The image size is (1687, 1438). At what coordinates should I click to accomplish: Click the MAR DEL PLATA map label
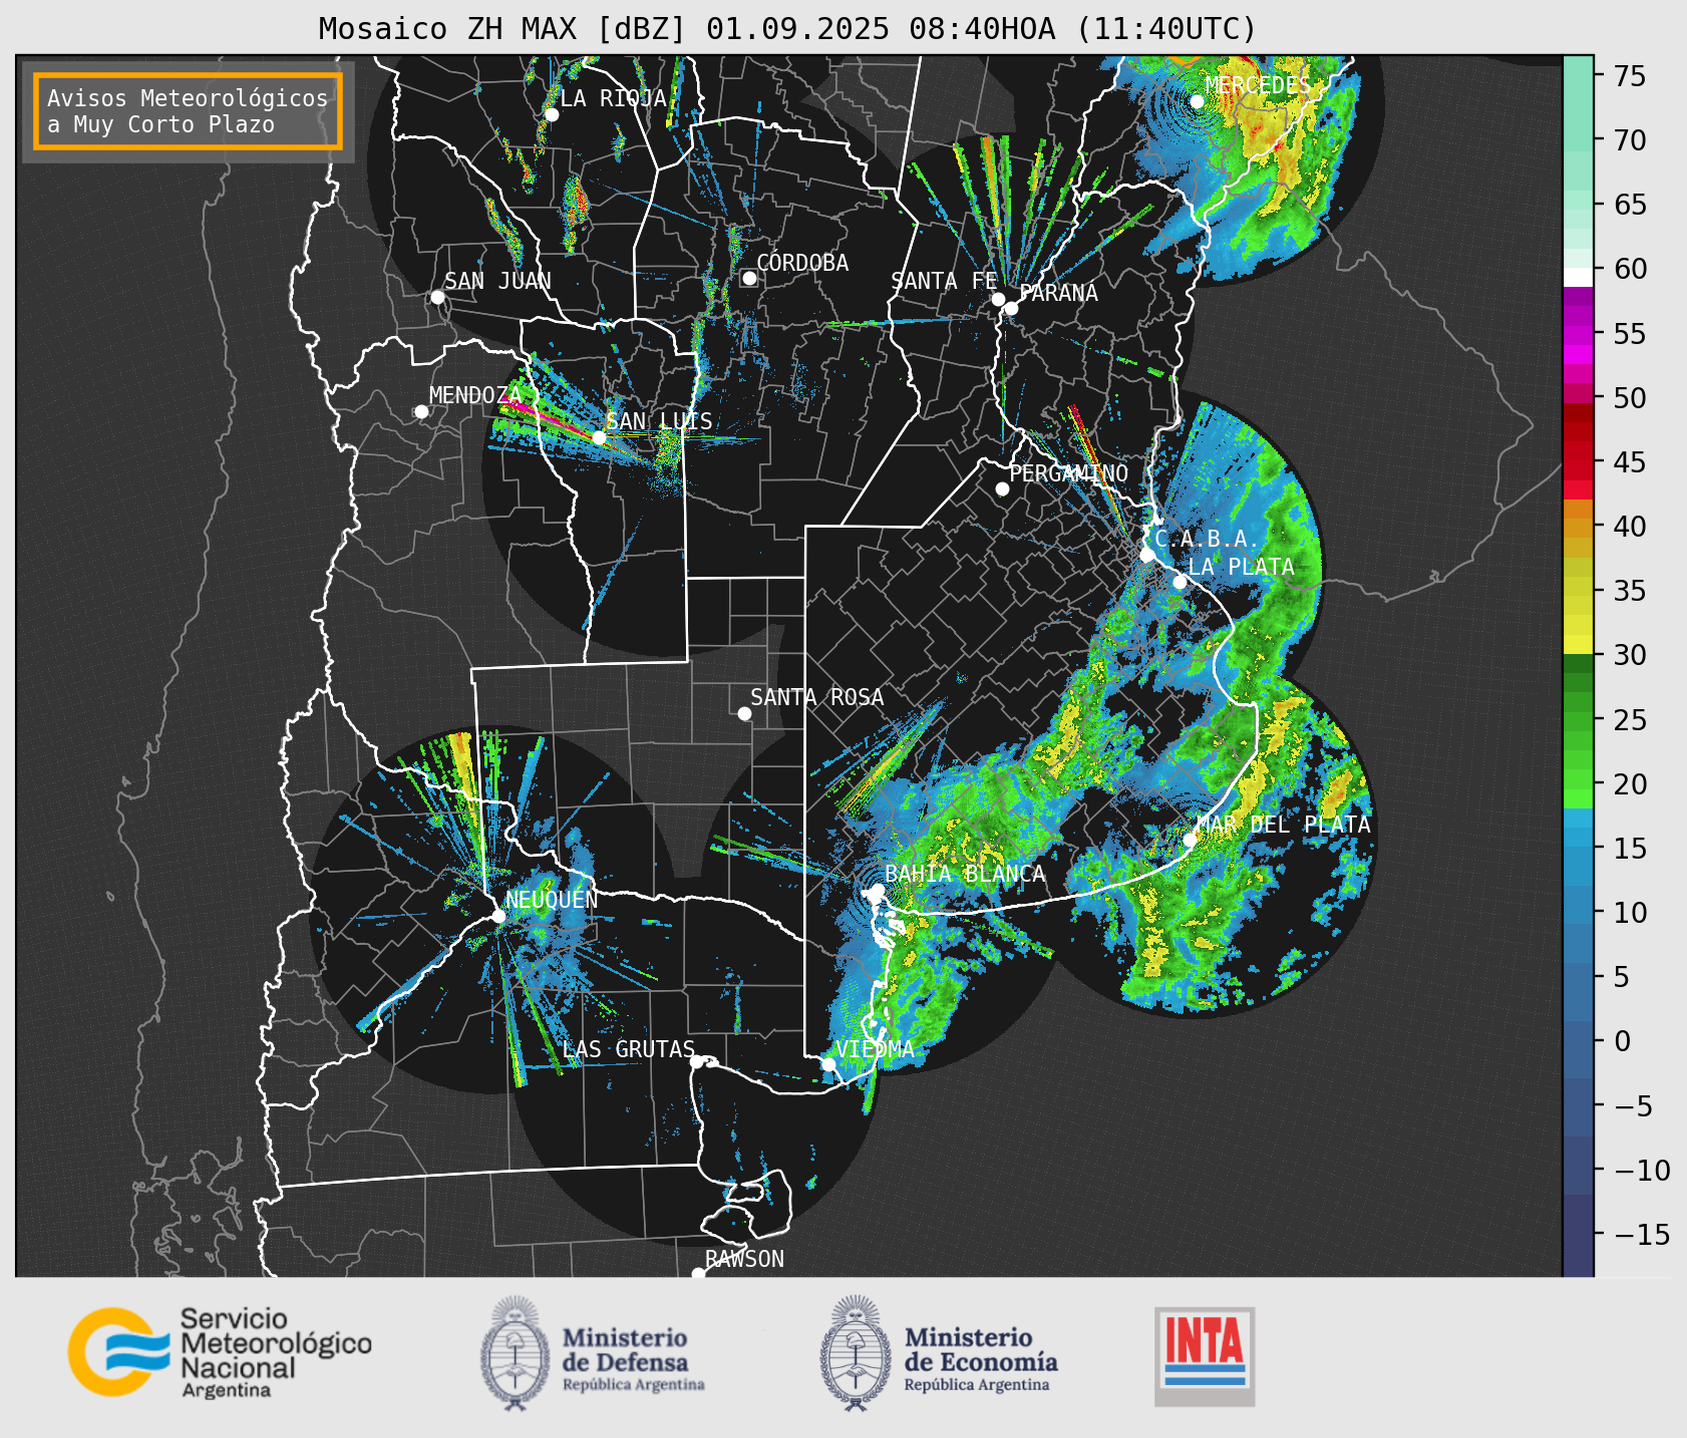1283,824
